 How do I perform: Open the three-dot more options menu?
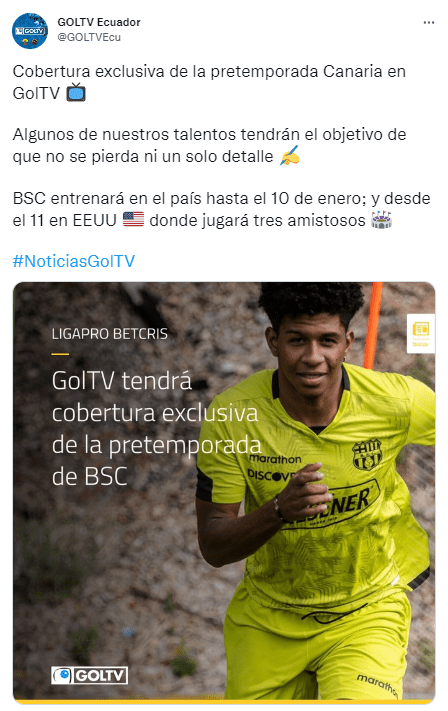pos(429,23)
